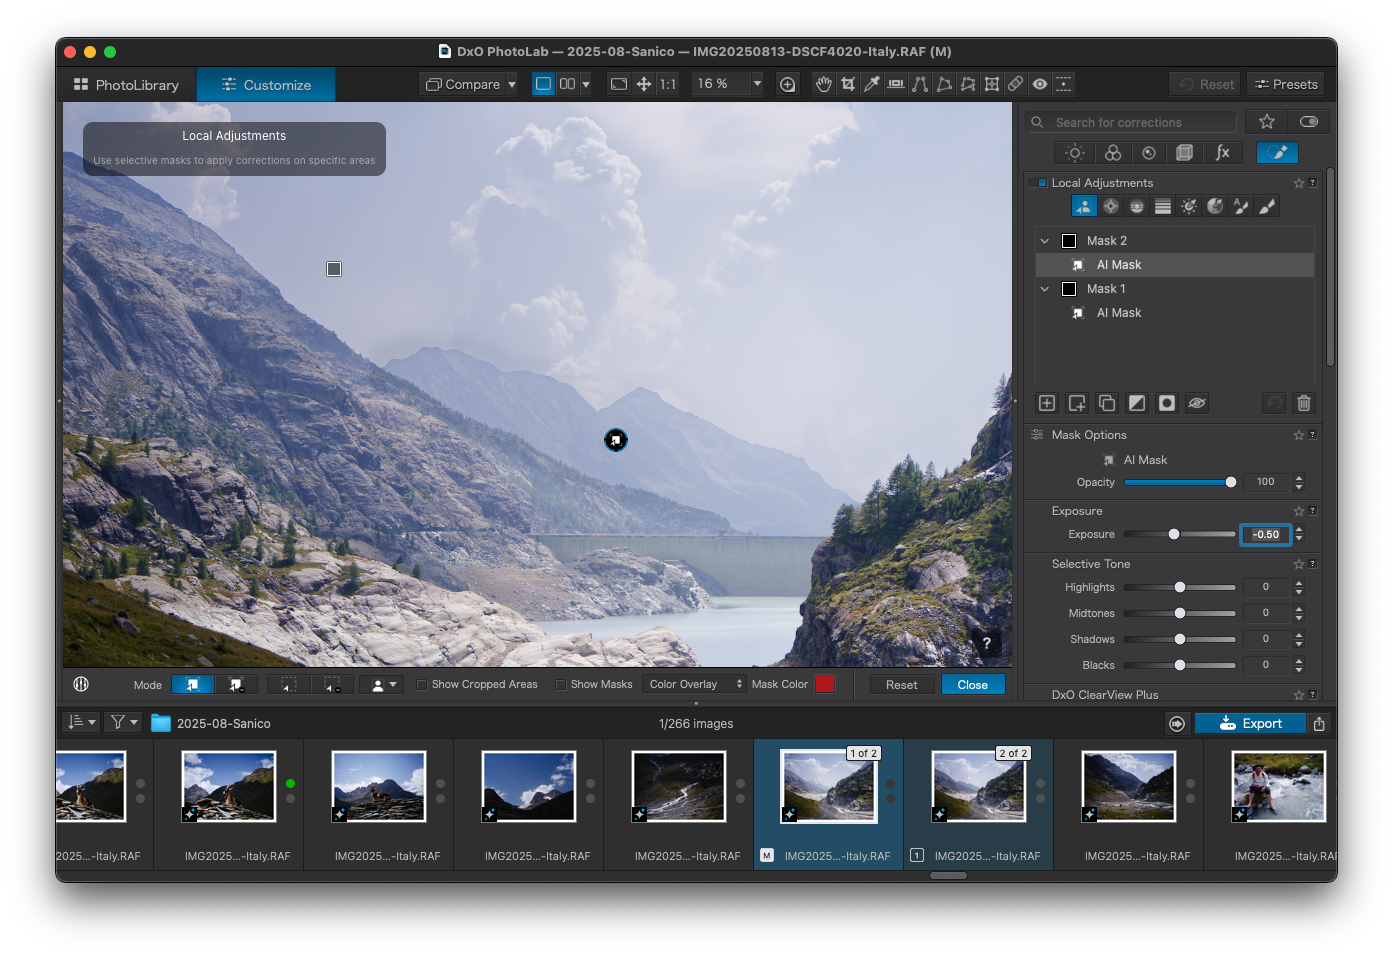Choose the Graduated Filter mask tool
1393x956 pixels.
1162,206
